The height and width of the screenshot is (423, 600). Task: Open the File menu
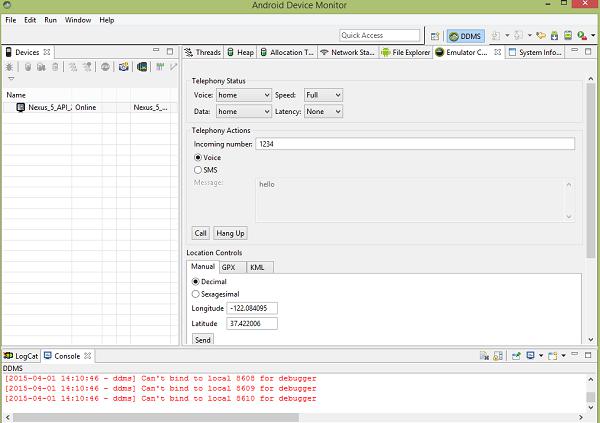pos(11,20)
